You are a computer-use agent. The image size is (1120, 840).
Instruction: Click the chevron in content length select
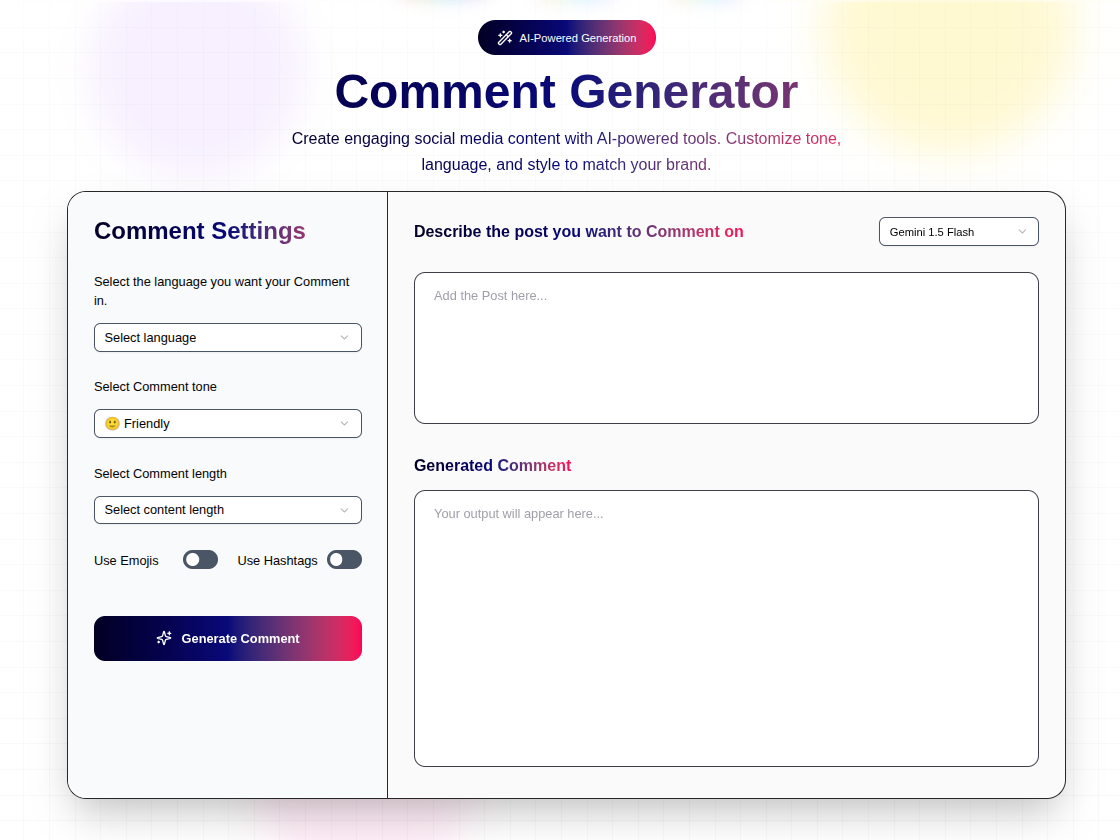[344, 510]
